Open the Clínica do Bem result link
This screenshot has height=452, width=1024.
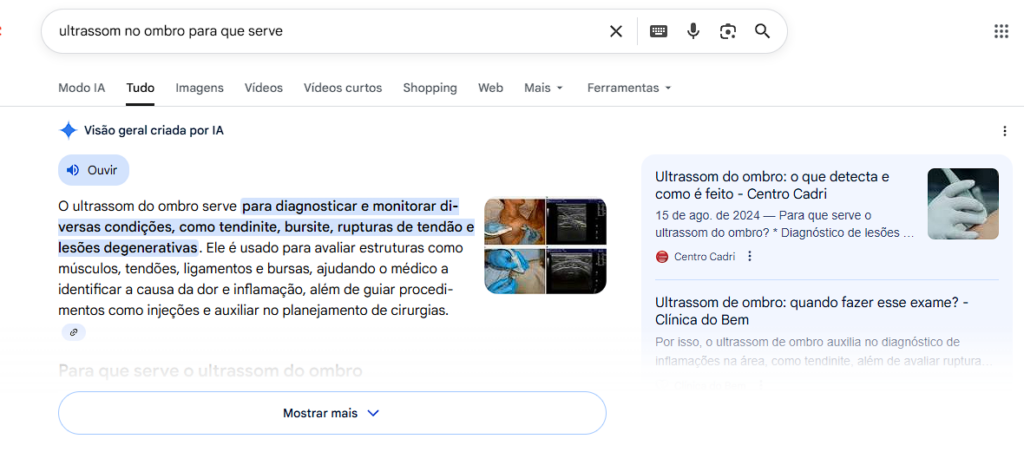coord(811,311)
